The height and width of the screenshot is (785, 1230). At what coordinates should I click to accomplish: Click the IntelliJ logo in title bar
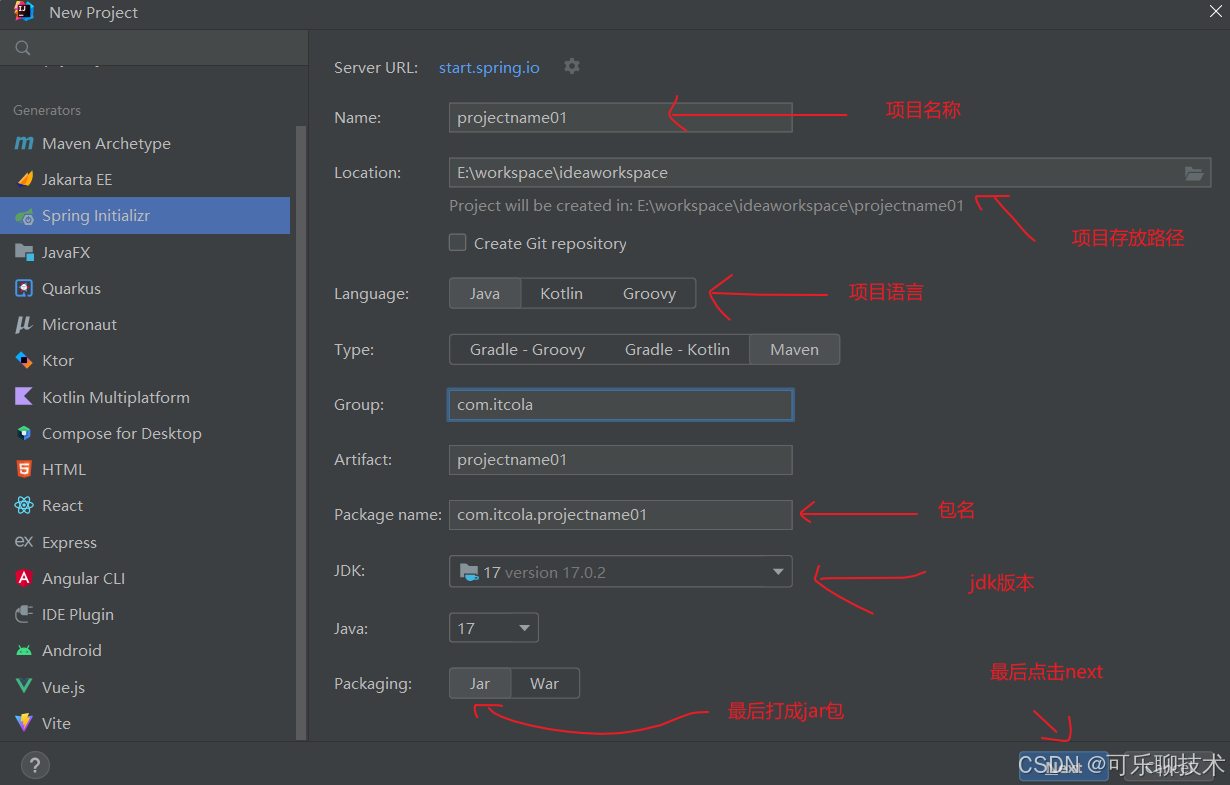click(x=25, y=12)
